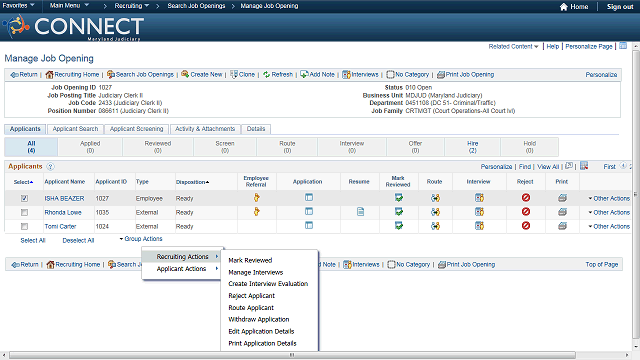Open Resume icon for Rhonda Lowe

[x=360, y=212]
